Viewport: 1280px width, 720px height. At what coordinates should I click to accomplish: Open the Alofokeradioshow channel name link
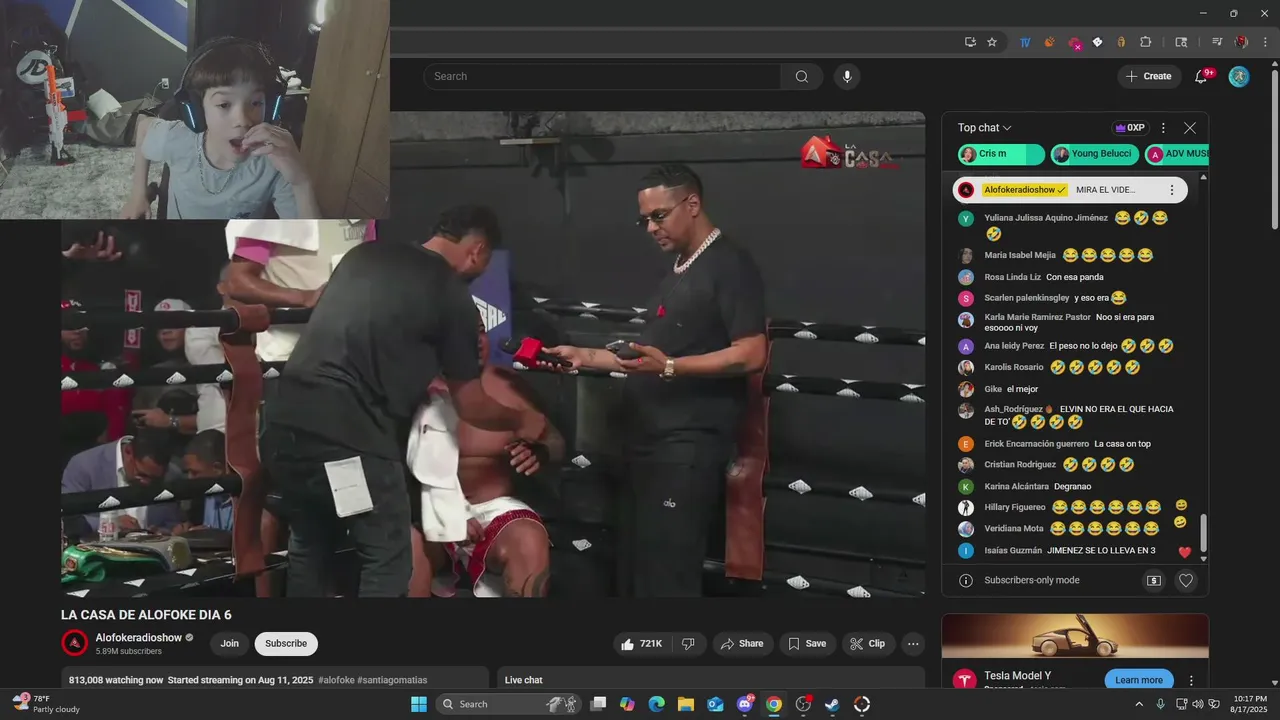(139, 638)
